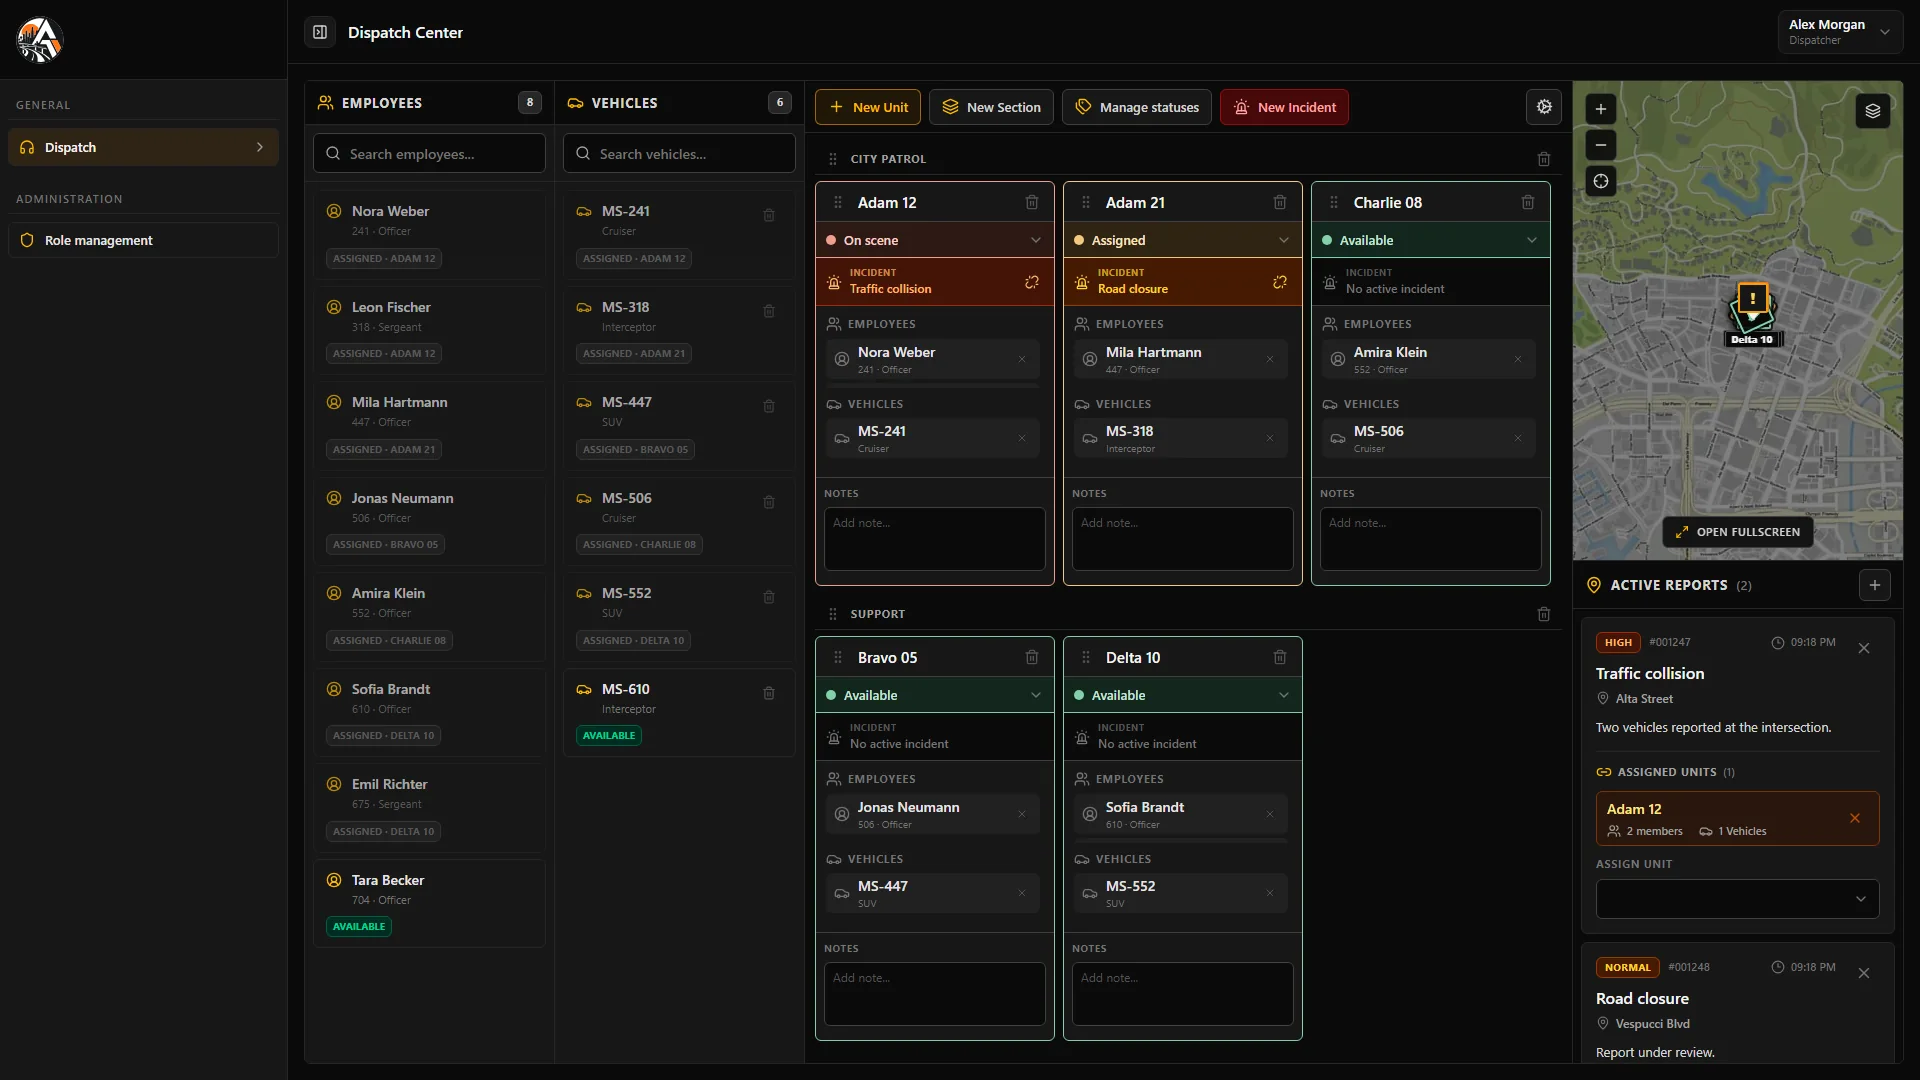Image resolution: width=1920 pixels, height=1080 pixels.
Task: Create a New Unit
Action: click(x=868, y=107)
